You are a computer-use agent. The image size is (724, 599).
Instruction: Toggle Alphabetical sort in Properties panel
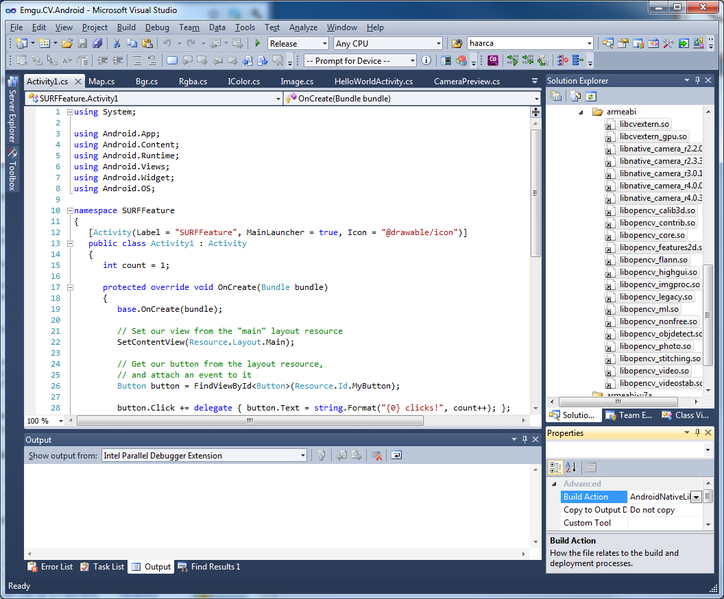click(x=571, y=467)
